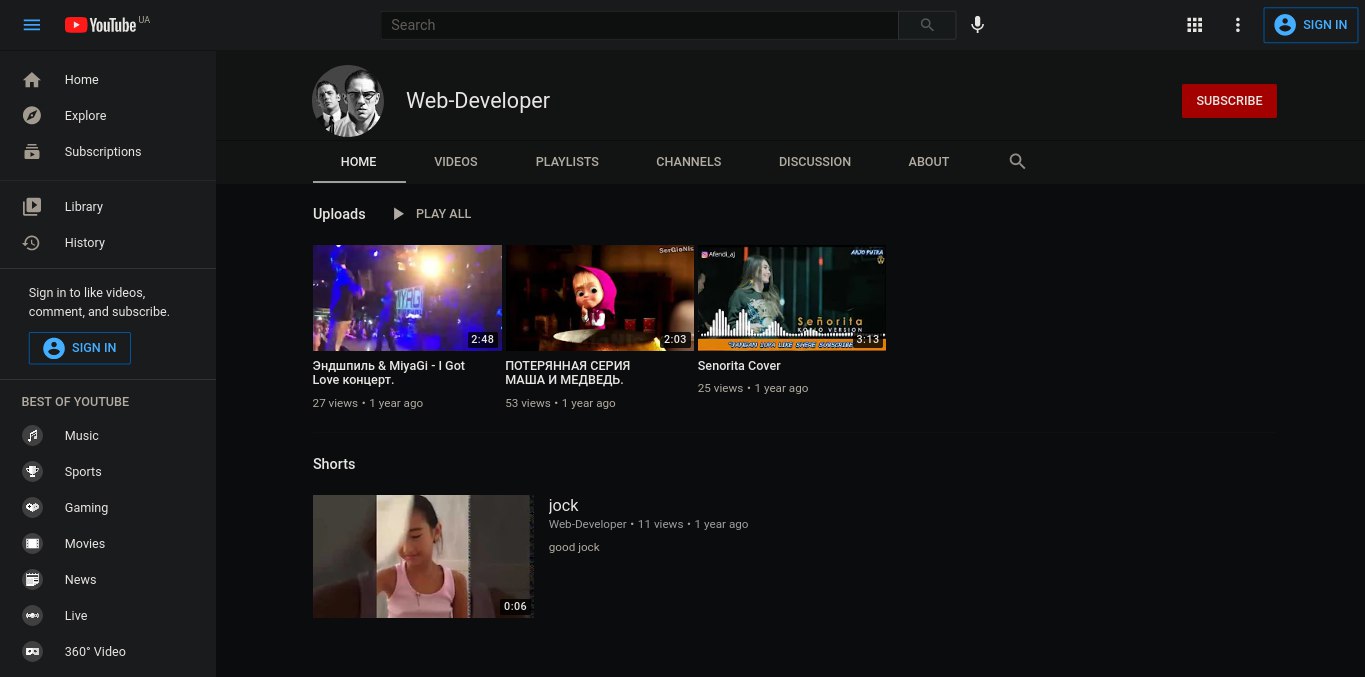
Task: Select 360° Video label in the sidebar
Action: (95, 652)
